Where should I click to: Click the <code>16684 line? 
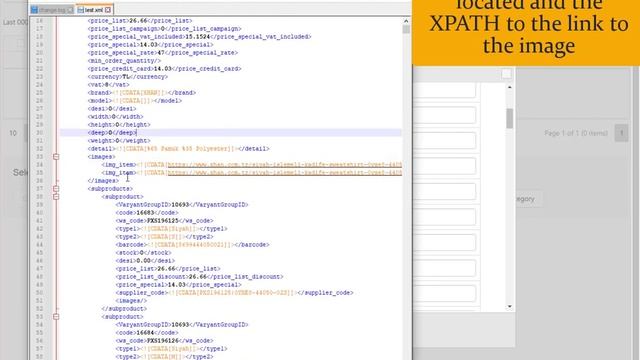(x=147, y=333)
